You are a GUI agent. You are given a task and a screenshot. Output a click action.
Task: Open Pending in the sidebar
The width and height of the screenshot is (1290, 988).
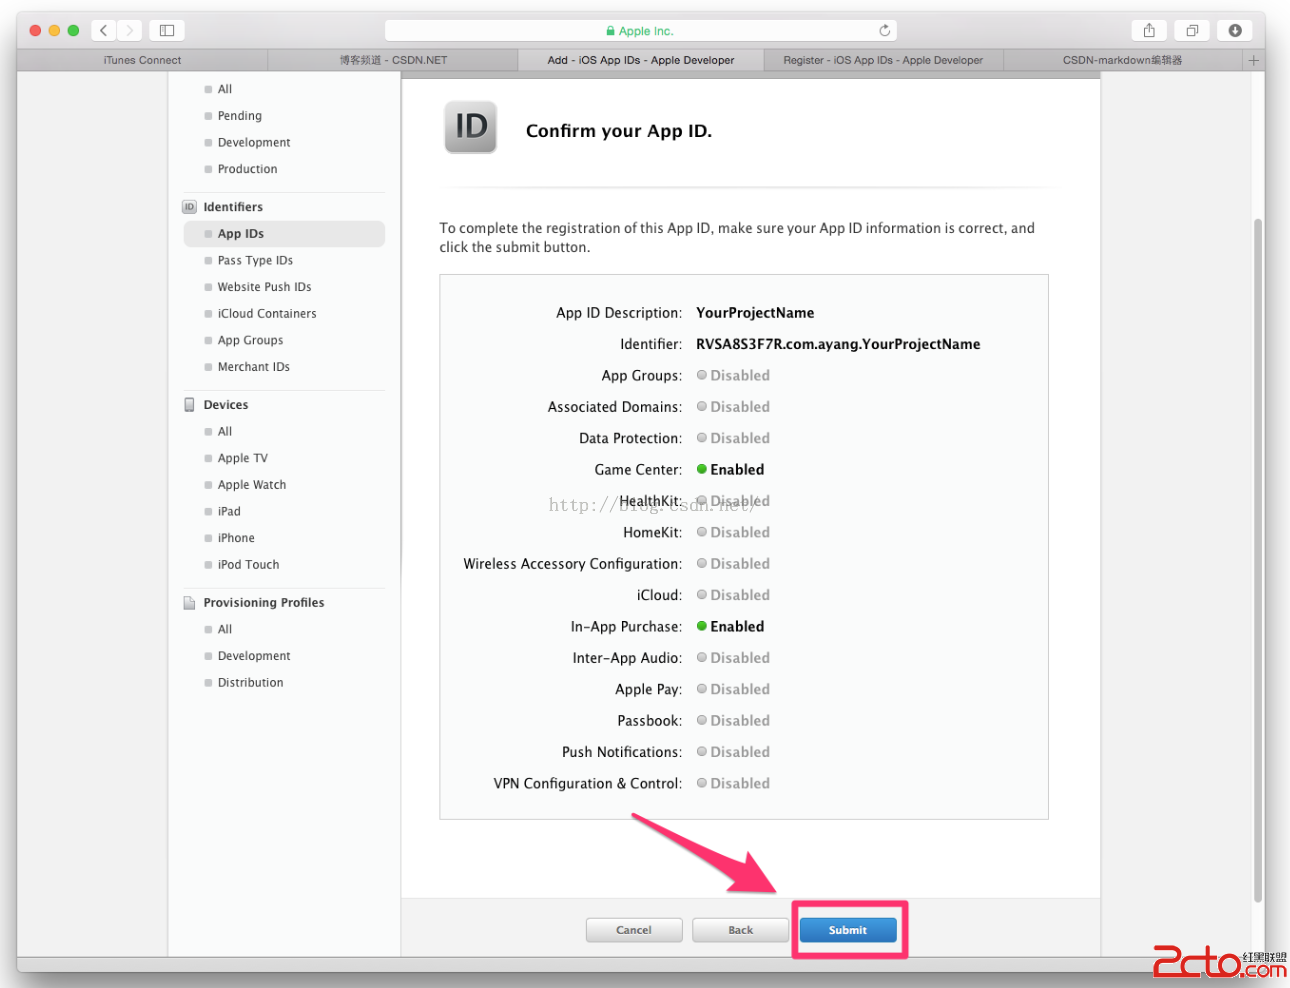[240, 116]
